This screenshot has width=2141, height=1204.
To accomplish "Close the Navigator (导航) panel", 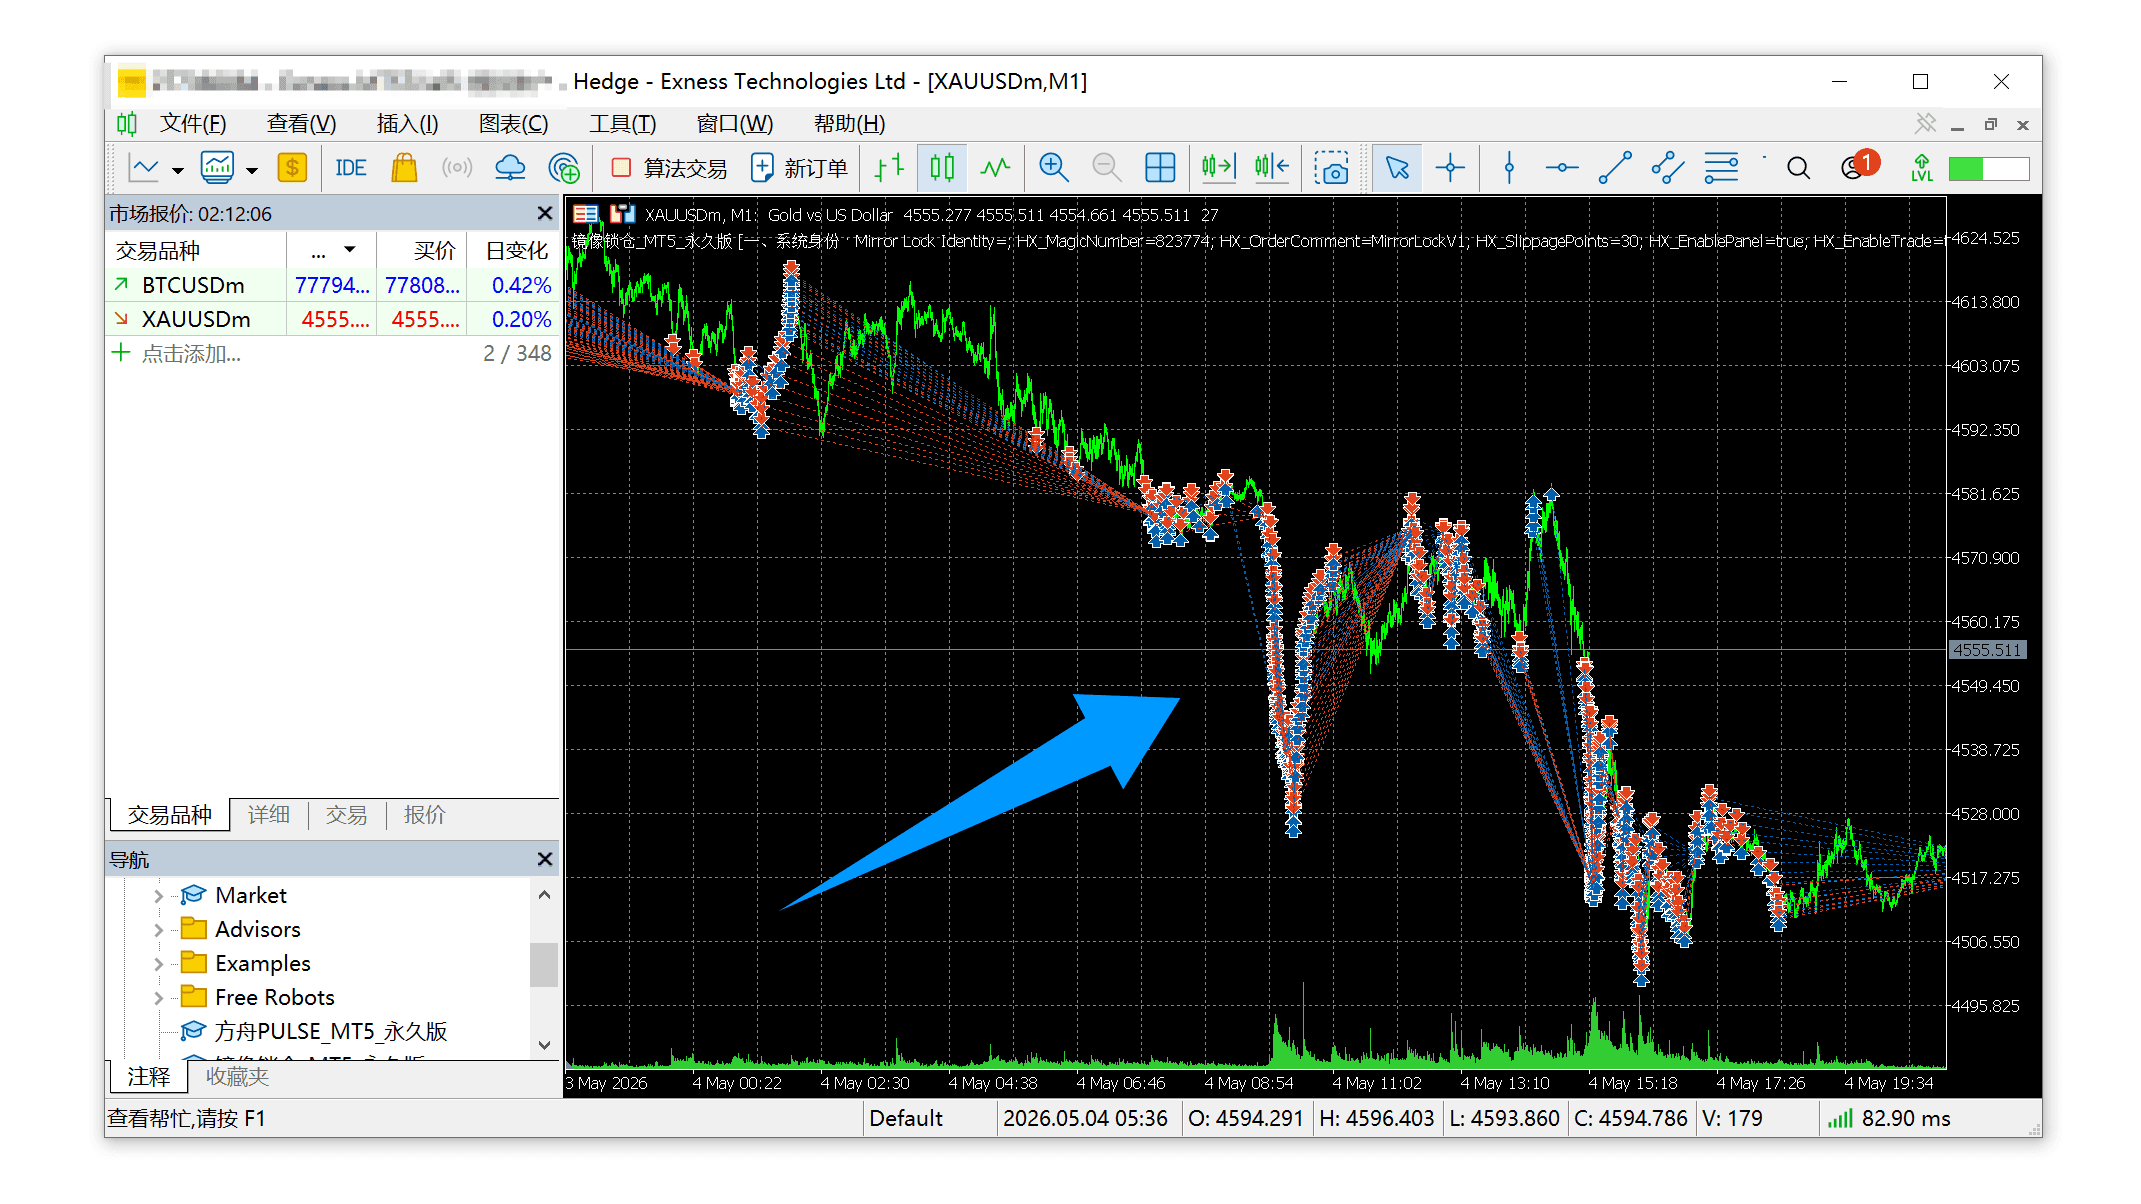I will (544, 859).
